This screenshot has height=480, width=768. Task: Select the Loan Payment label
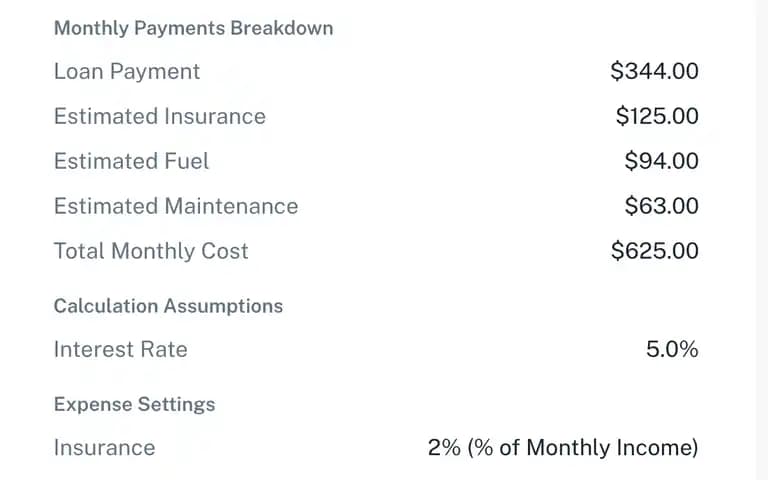127,72
